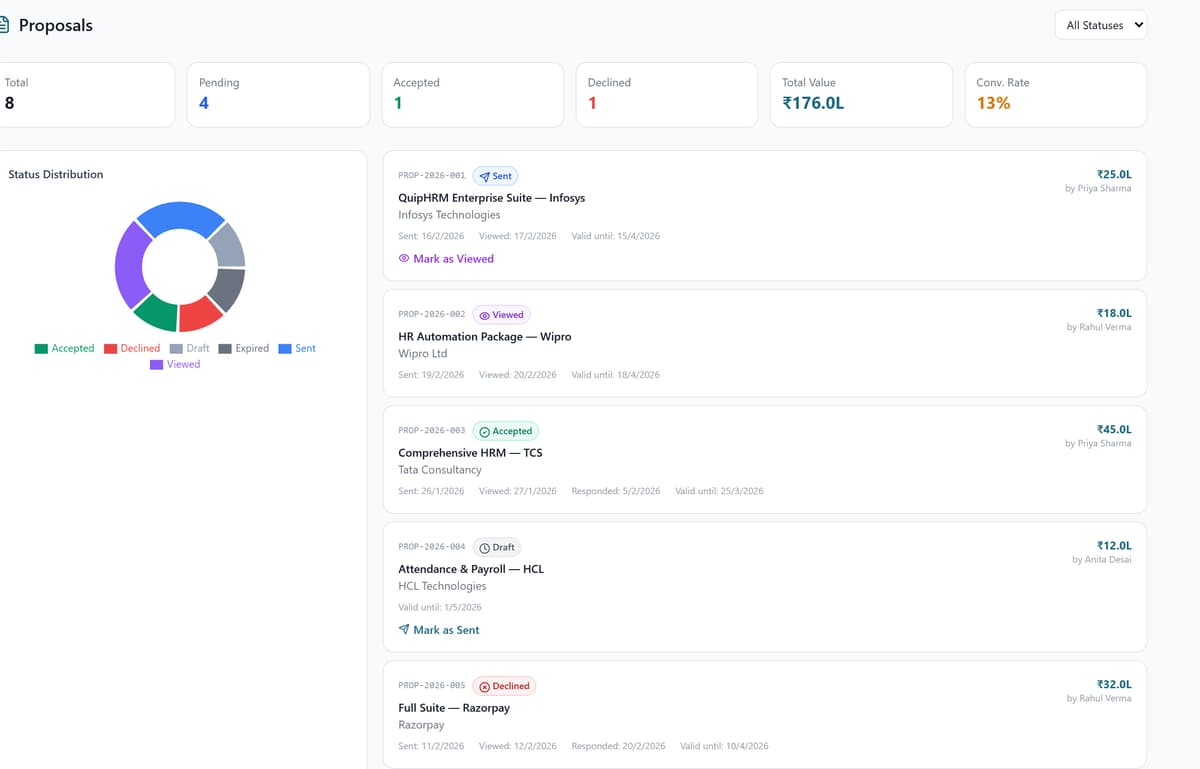Image resolution: width=1200 pixels, height=769 pixels.
Task: Click the Status Distribution heading
Action: [x=56, y=174]
